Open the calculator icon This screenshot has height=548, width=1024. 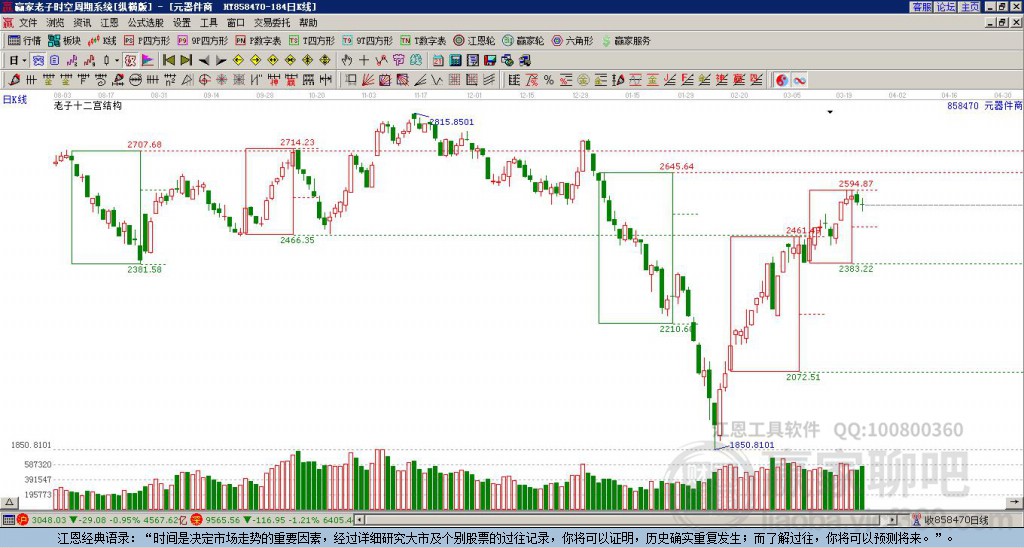[x=455, y=61]
